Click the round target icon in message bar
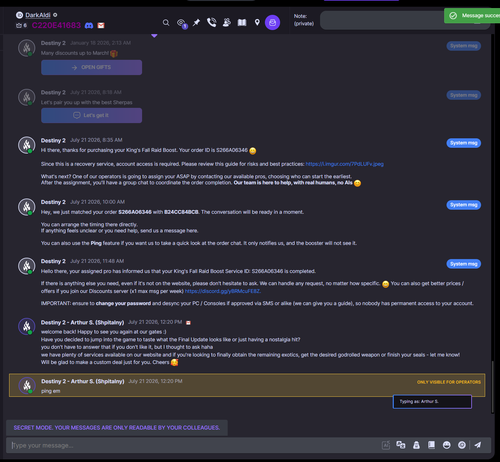Image resolution: width=500 pixels, height=462 pixels. [462, 445]
